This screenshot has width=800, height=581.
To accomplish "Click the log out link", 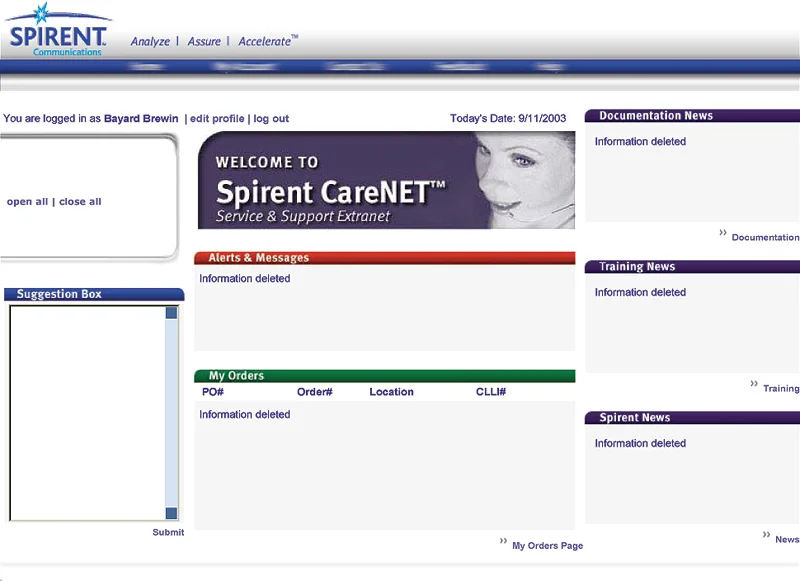I will point(271,118).
